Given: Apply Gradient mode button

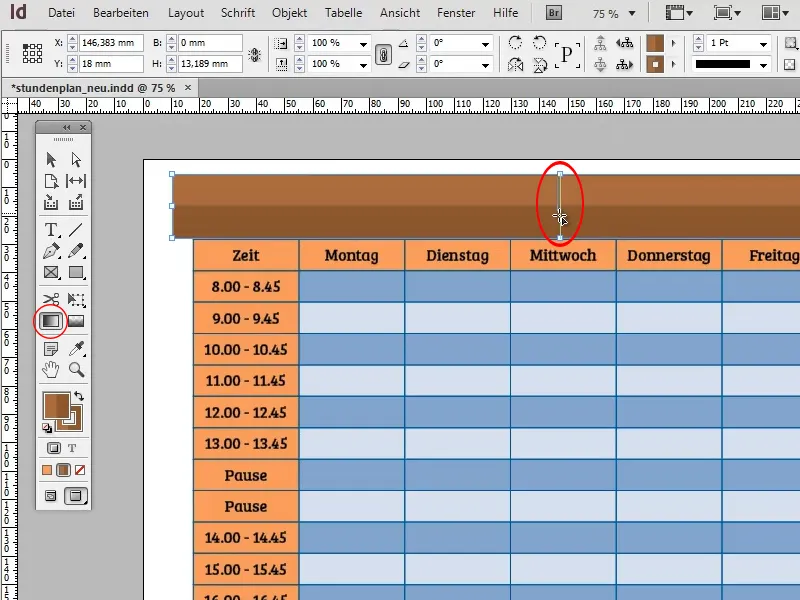Looking at the screenshot, I should pyautogui.click(x=63, y=470).
